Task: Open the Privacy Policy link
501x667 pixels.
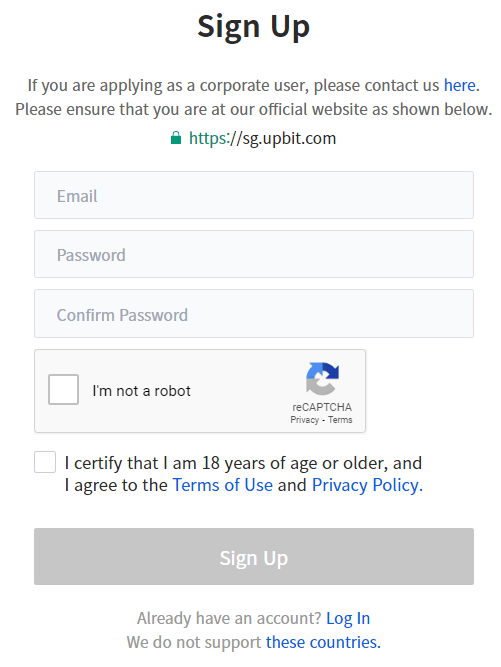Action: click(365, 485)
